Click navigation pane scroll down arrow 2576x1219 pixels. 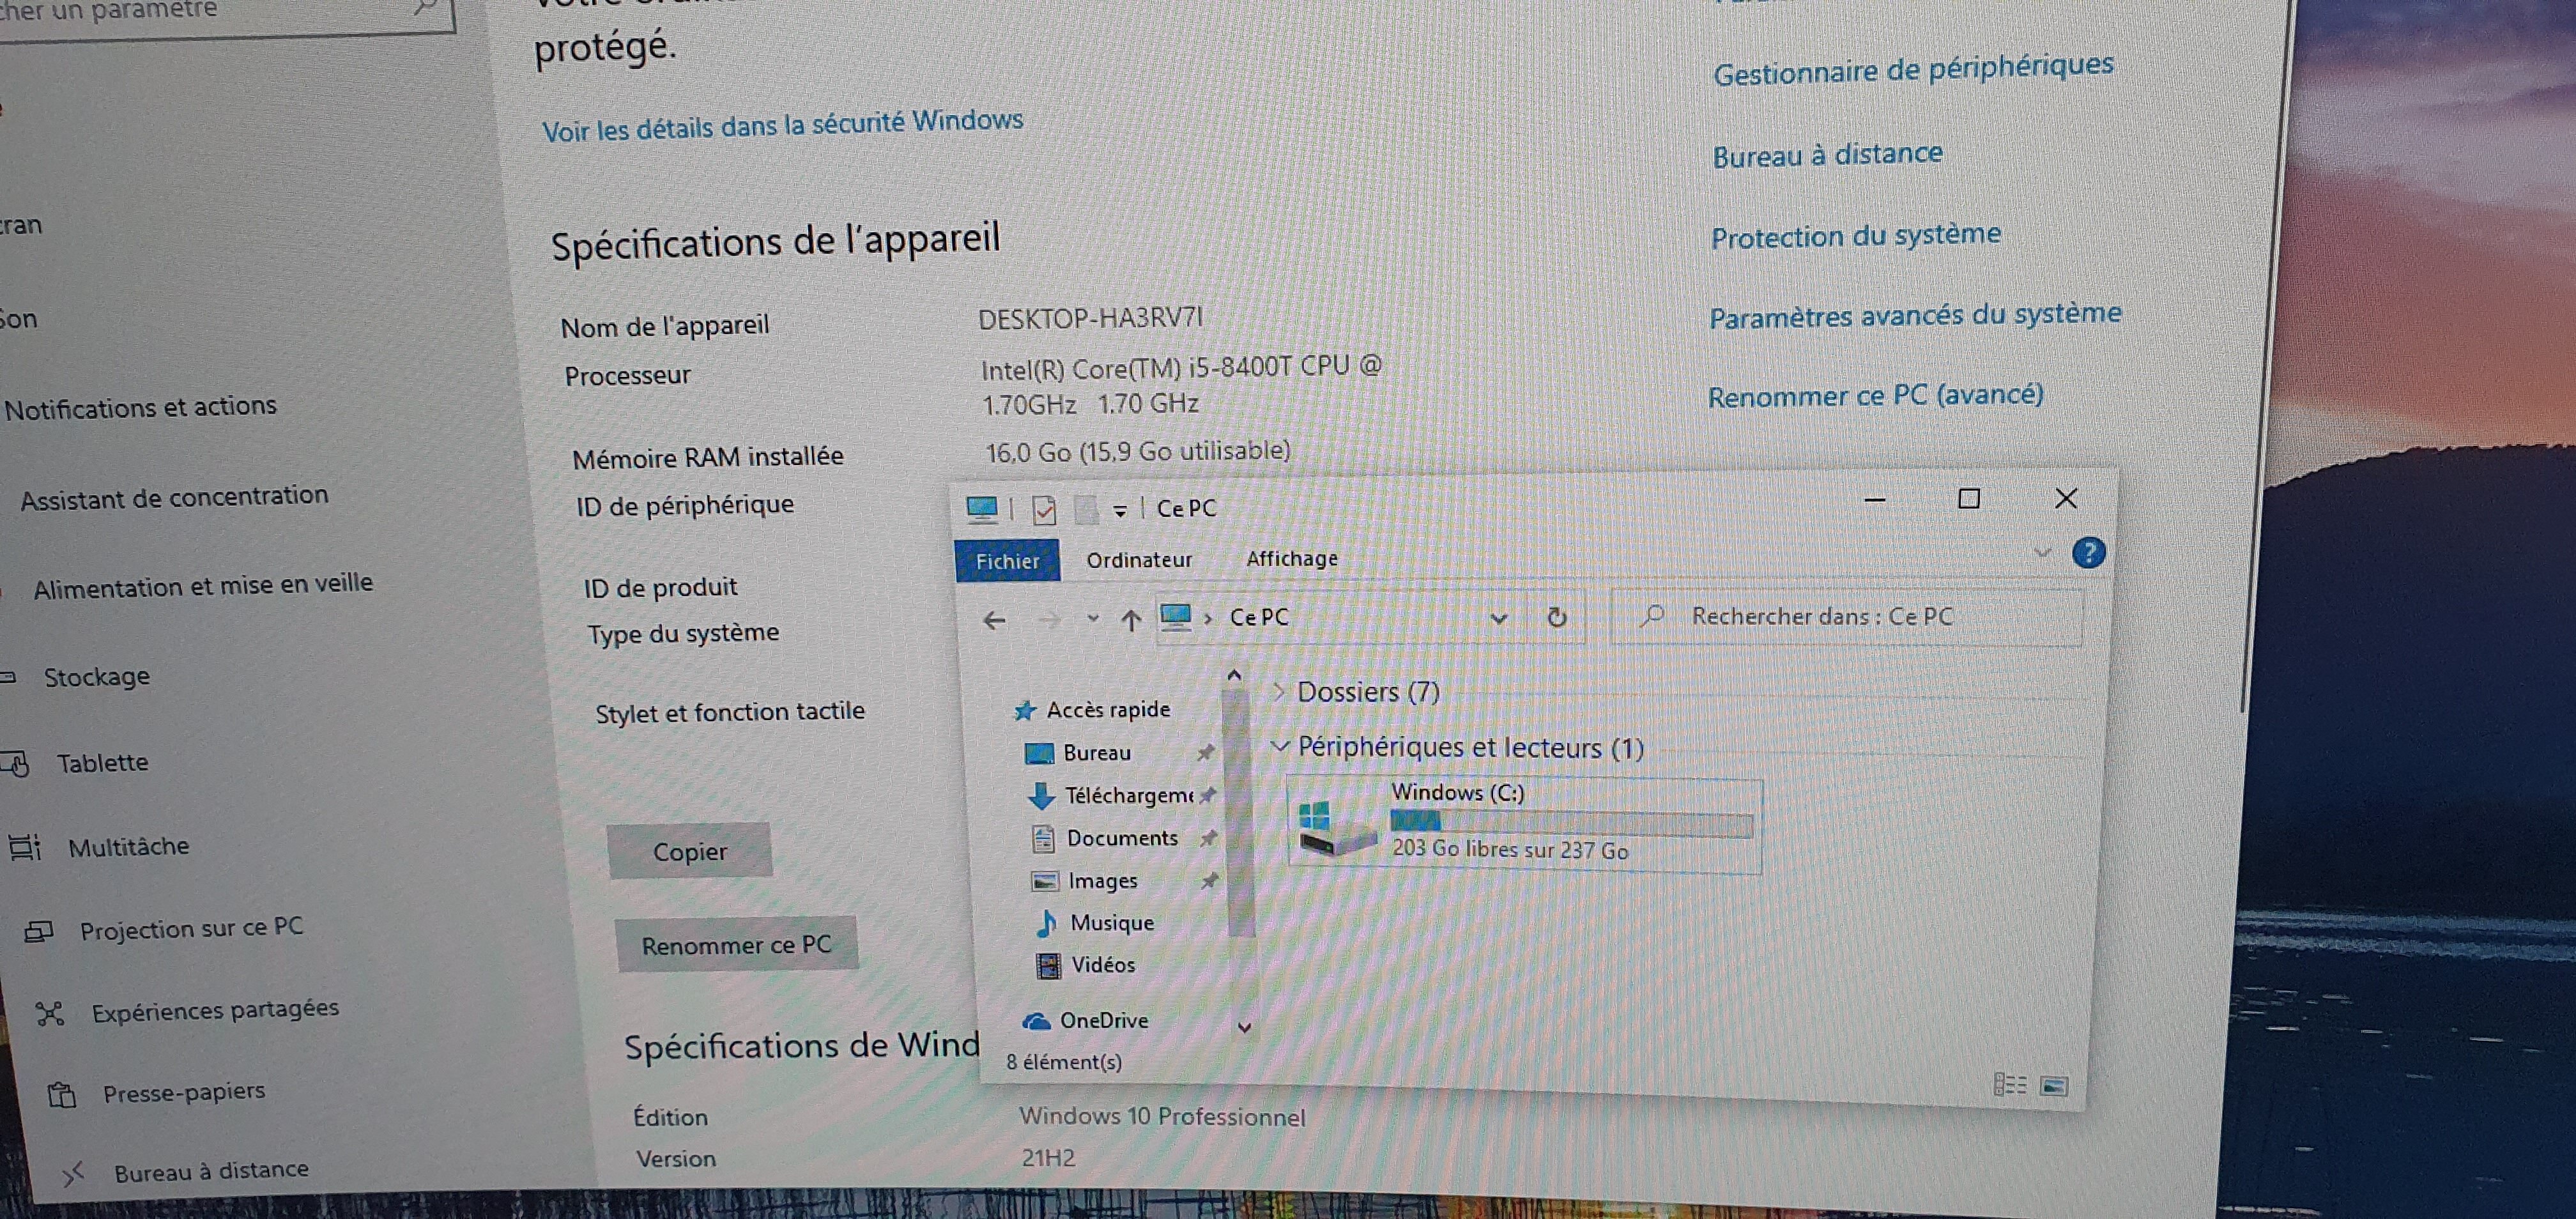click(1245, 1027)
